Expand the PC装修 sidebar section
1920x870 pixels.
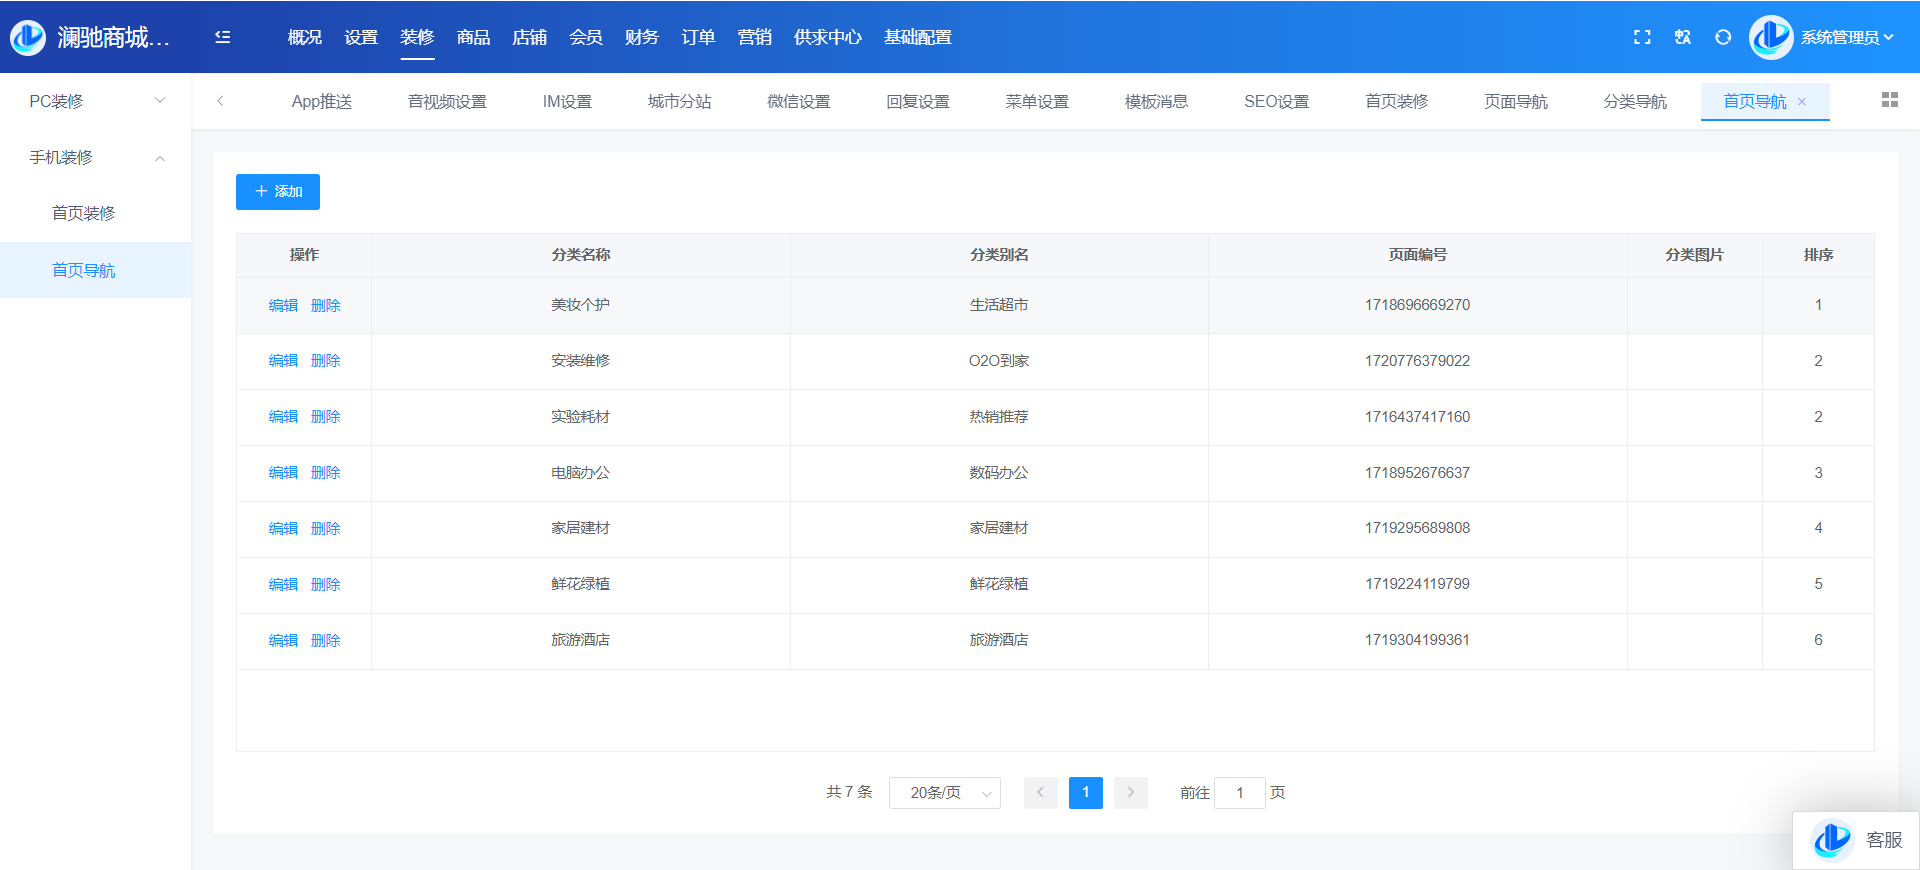coord(95,101)
